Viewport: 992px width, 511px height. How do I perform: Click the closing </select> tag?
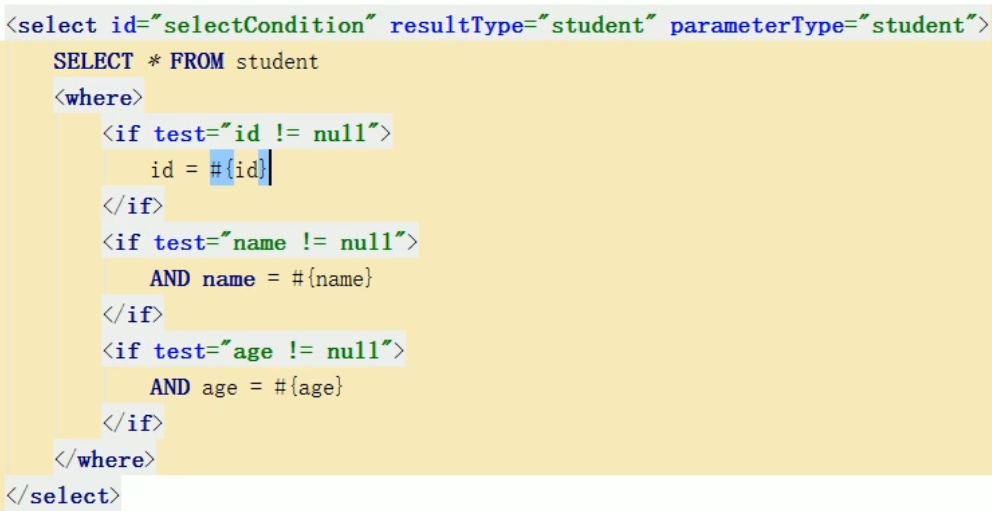[63, 496]
